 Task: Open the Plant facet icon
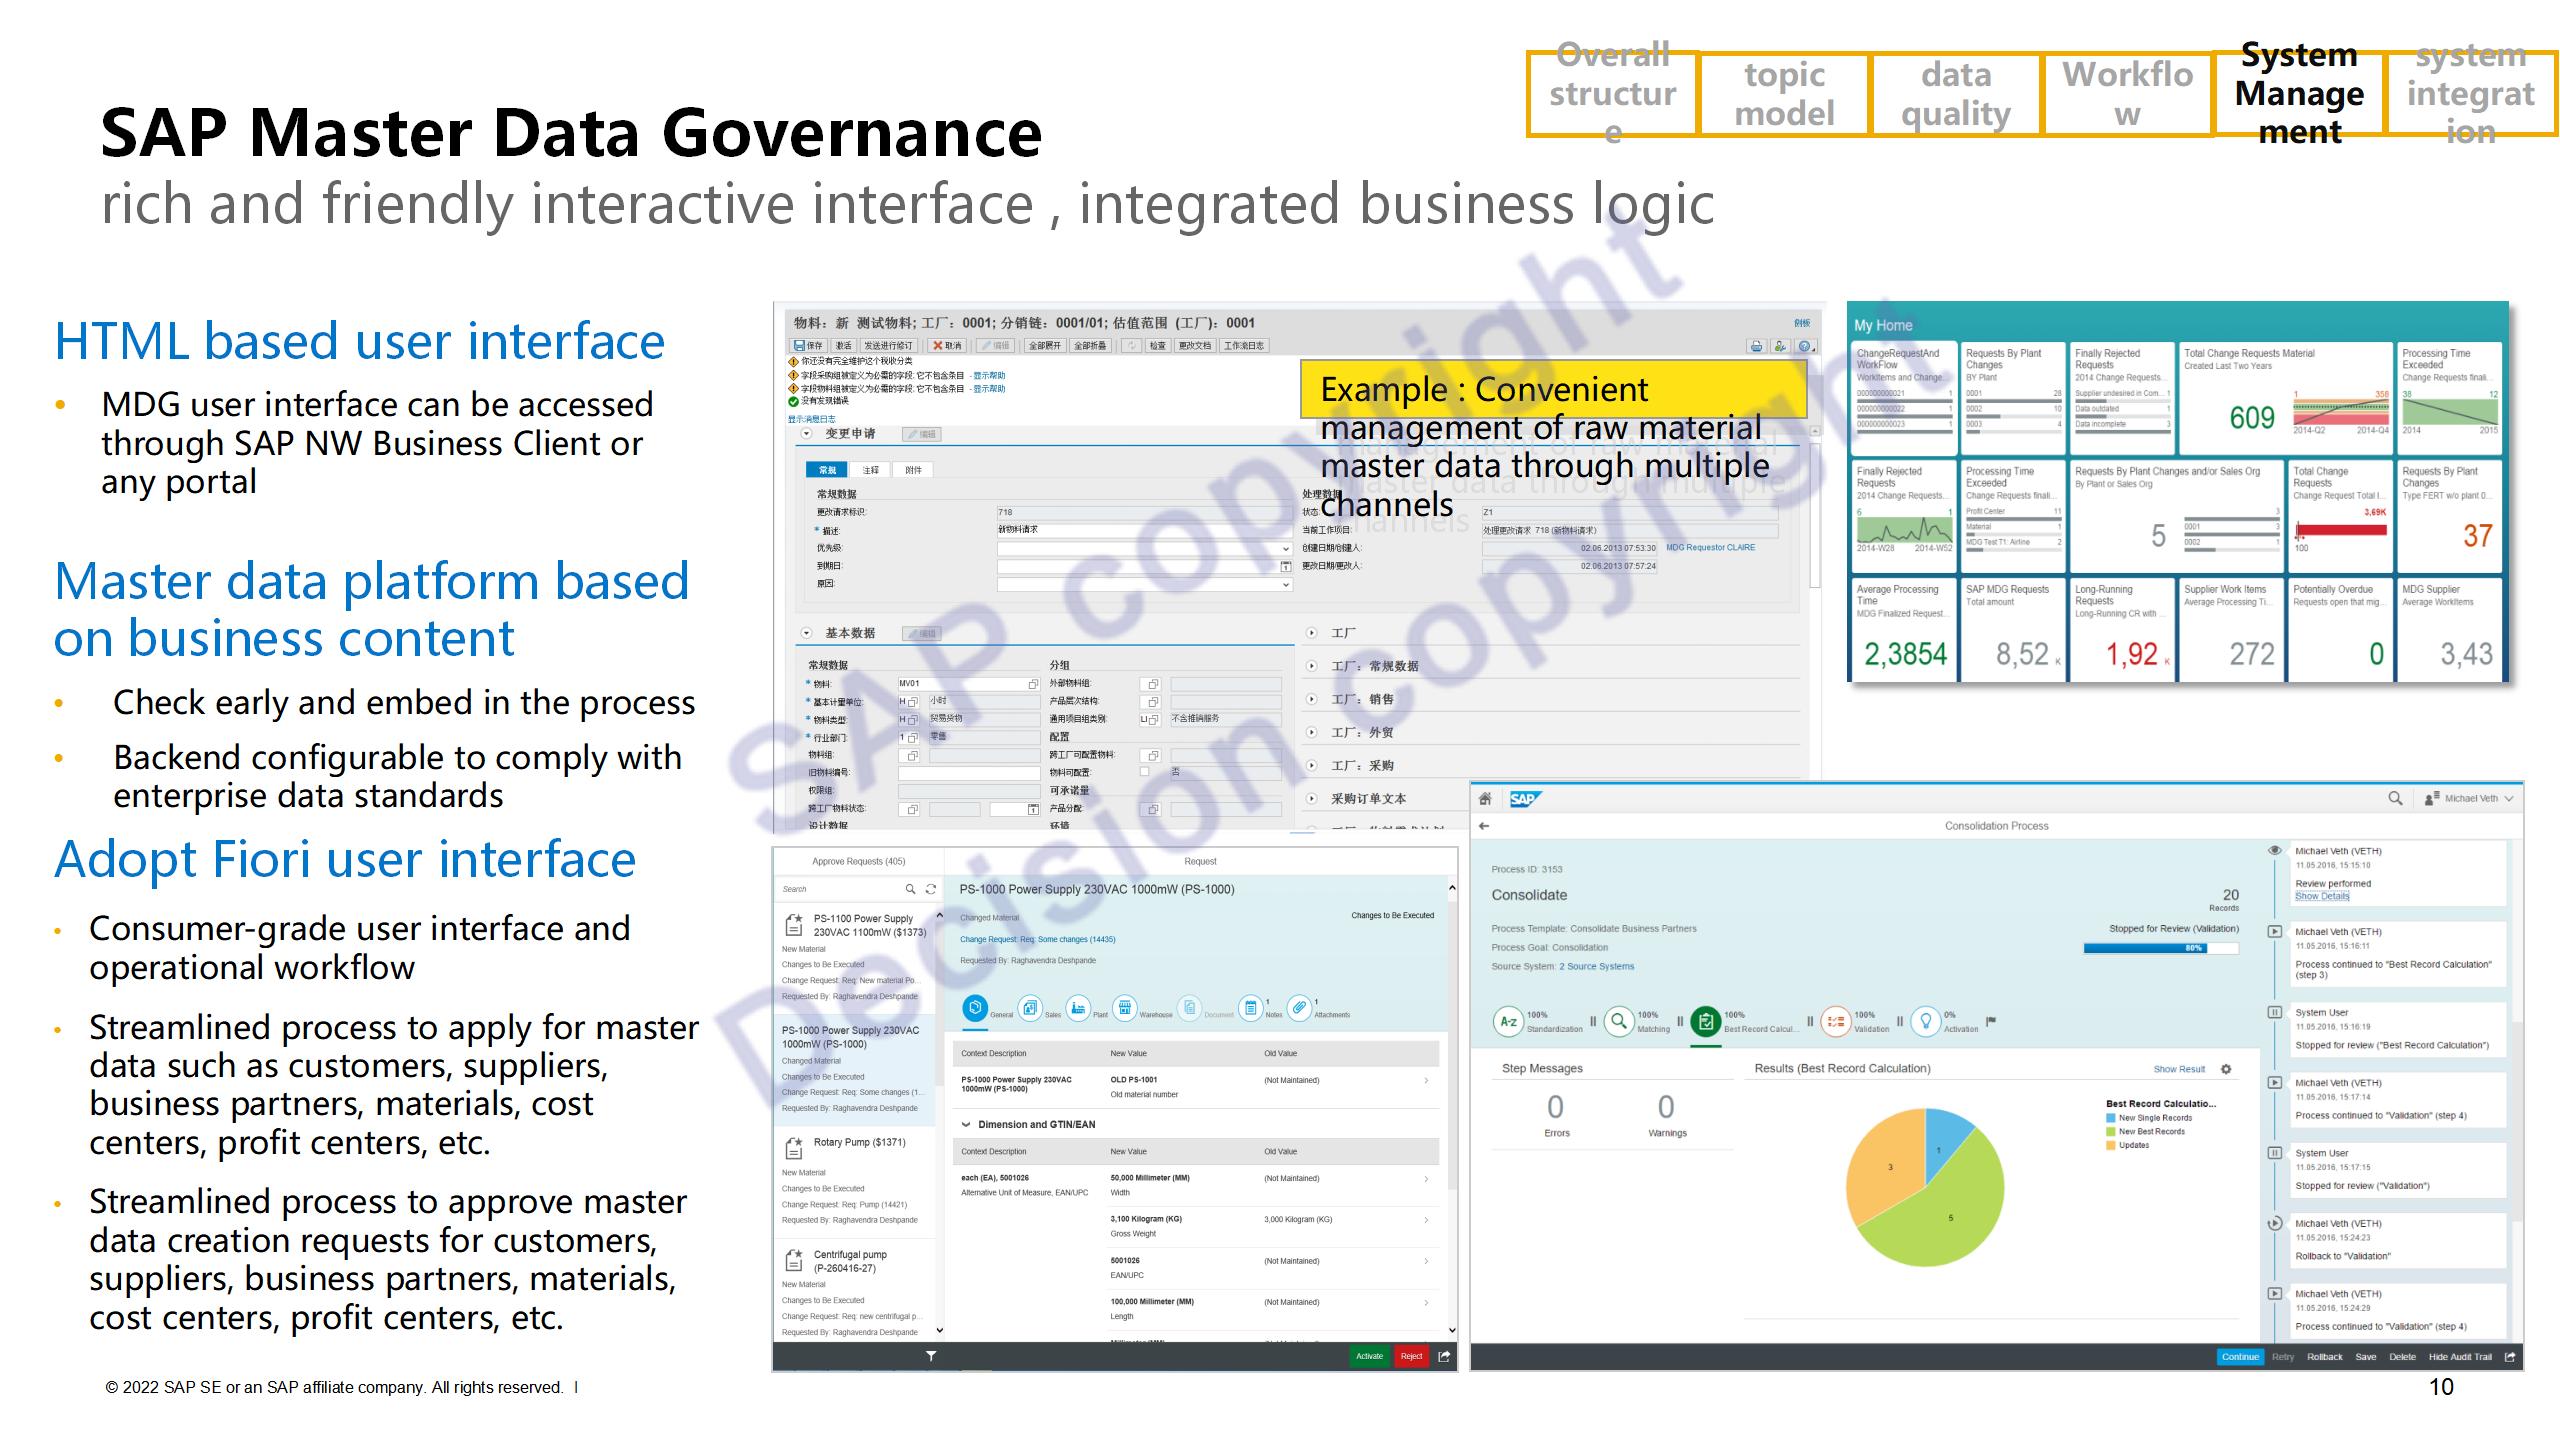click(1078, 1008)
